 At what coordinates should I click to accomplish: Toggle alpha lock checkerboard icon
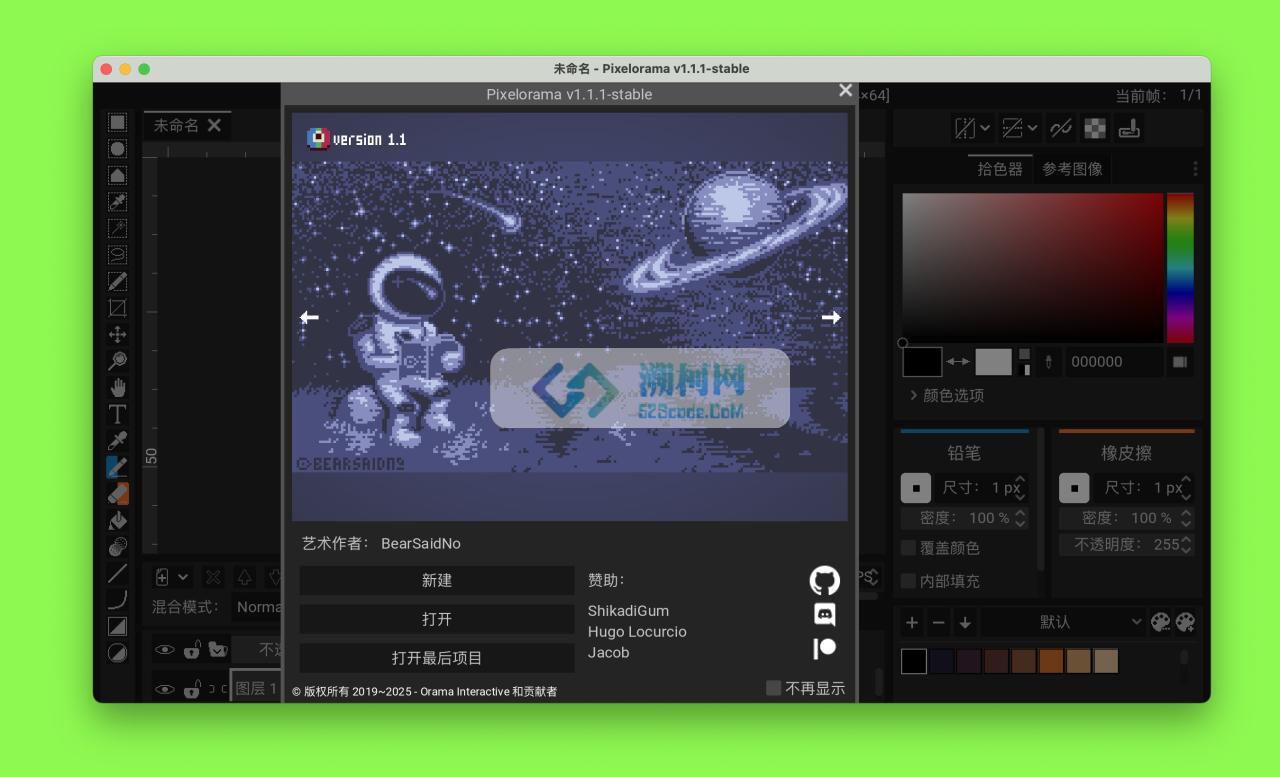pyautogui.click(x=1096, y=128)
